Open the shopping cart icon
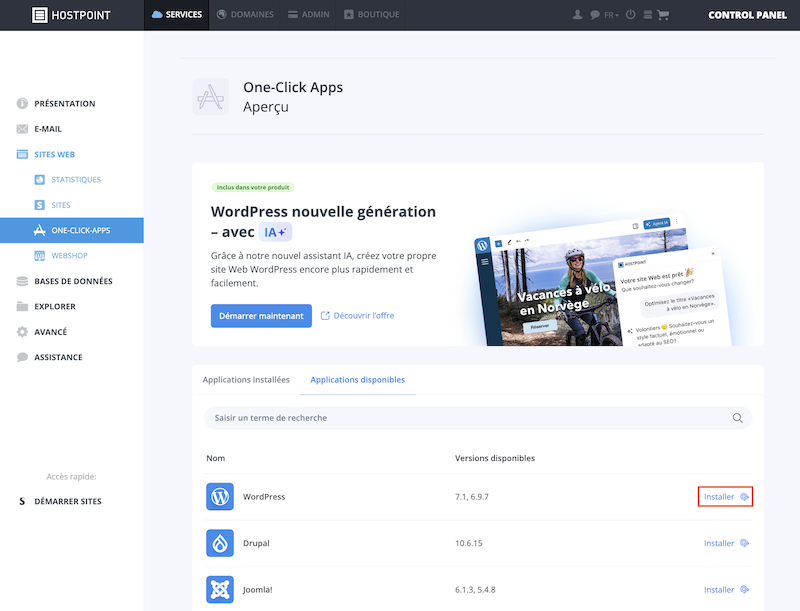The height and width of the screenshot is (611, 800). click(663, 15)
